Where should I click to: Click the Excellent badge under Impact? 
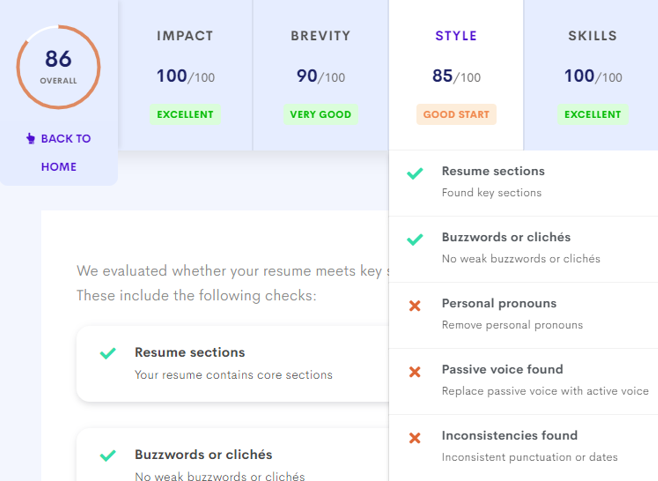tap(185, 114)
